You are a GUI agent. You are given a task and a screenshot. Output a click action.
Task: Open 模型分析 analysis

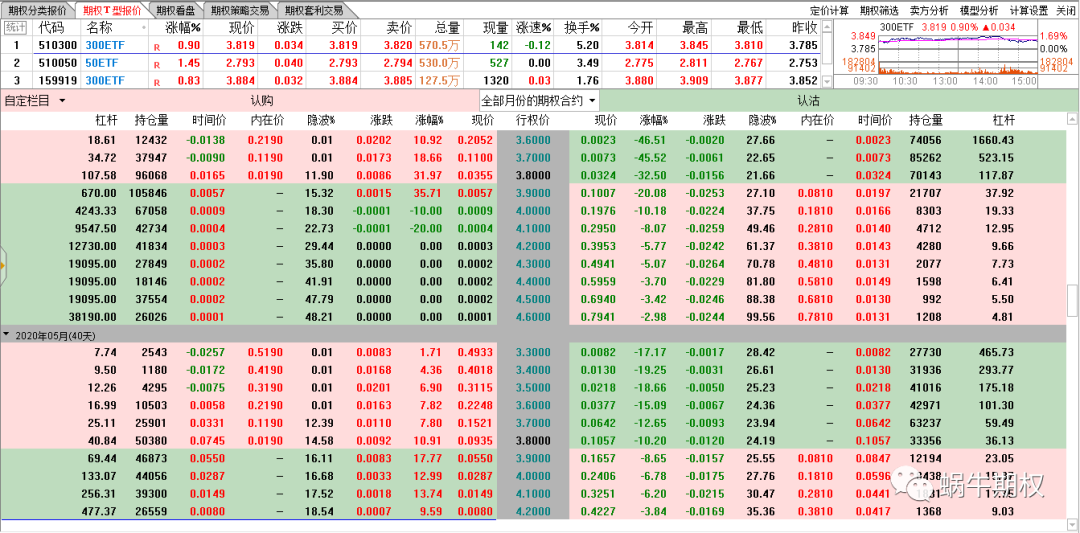point(979,10)
